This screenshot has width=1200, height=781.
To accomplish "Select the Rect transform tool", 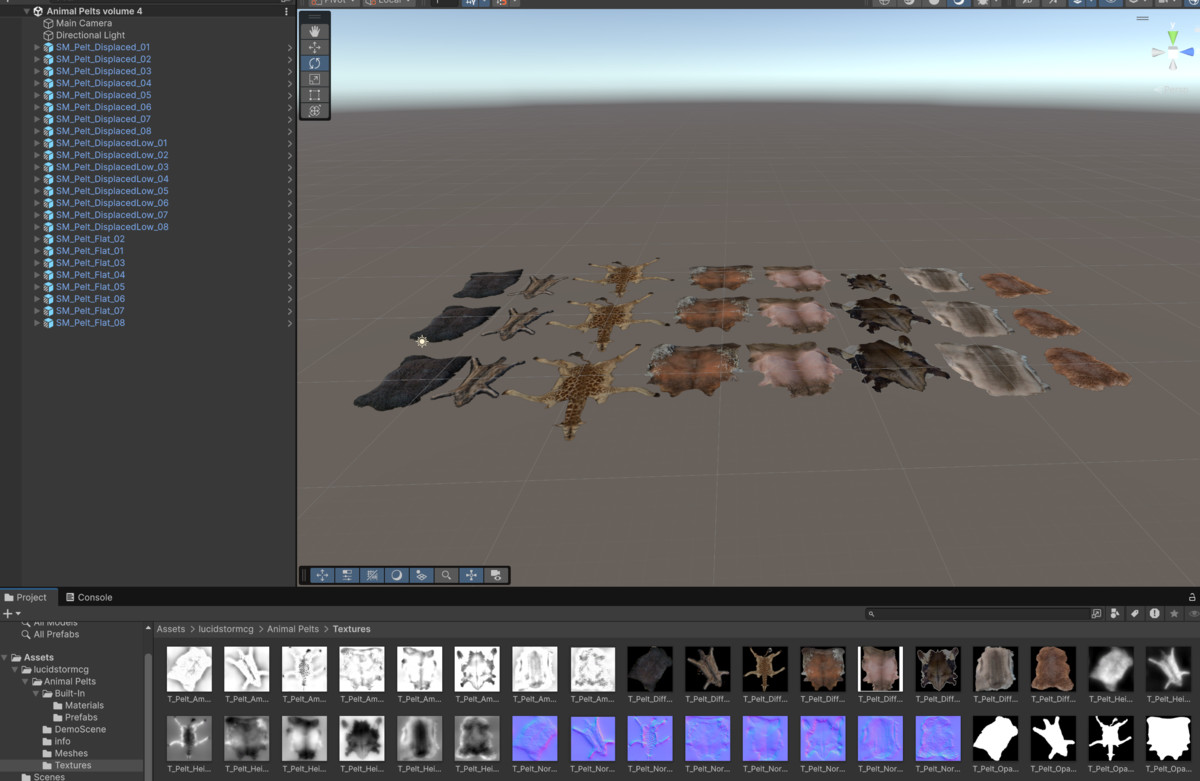I will pyautogui.click(x=314, y=95).
